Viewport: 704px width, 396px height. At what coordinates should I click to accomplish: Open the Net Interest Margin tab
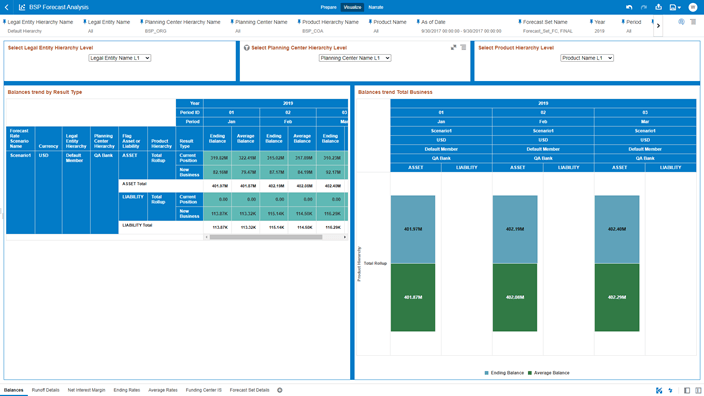[x=86, y=390]
